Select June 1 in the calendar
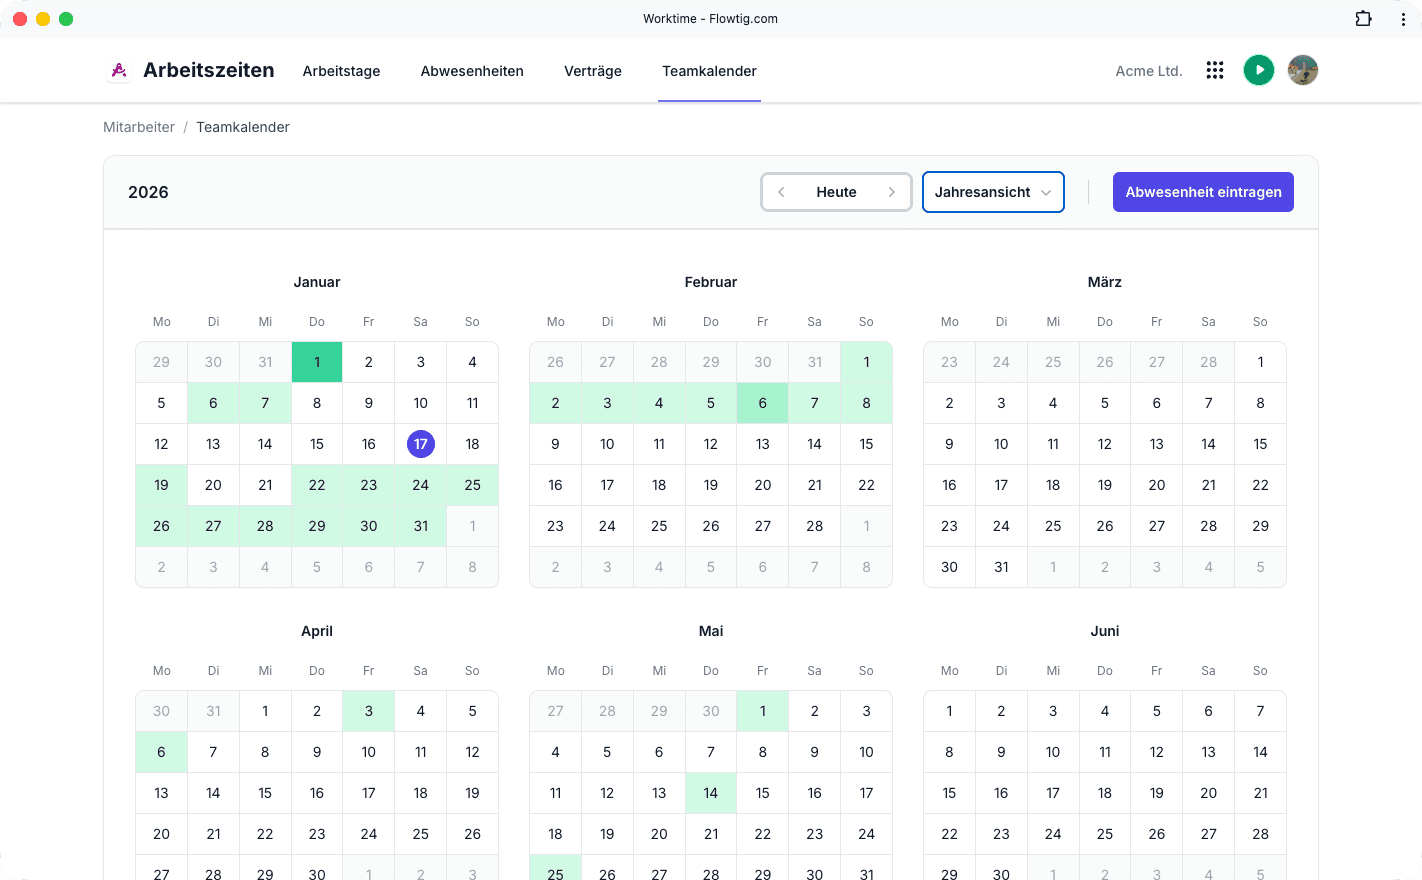Viewport: 1422px width, 880px height. click(949, 711)
